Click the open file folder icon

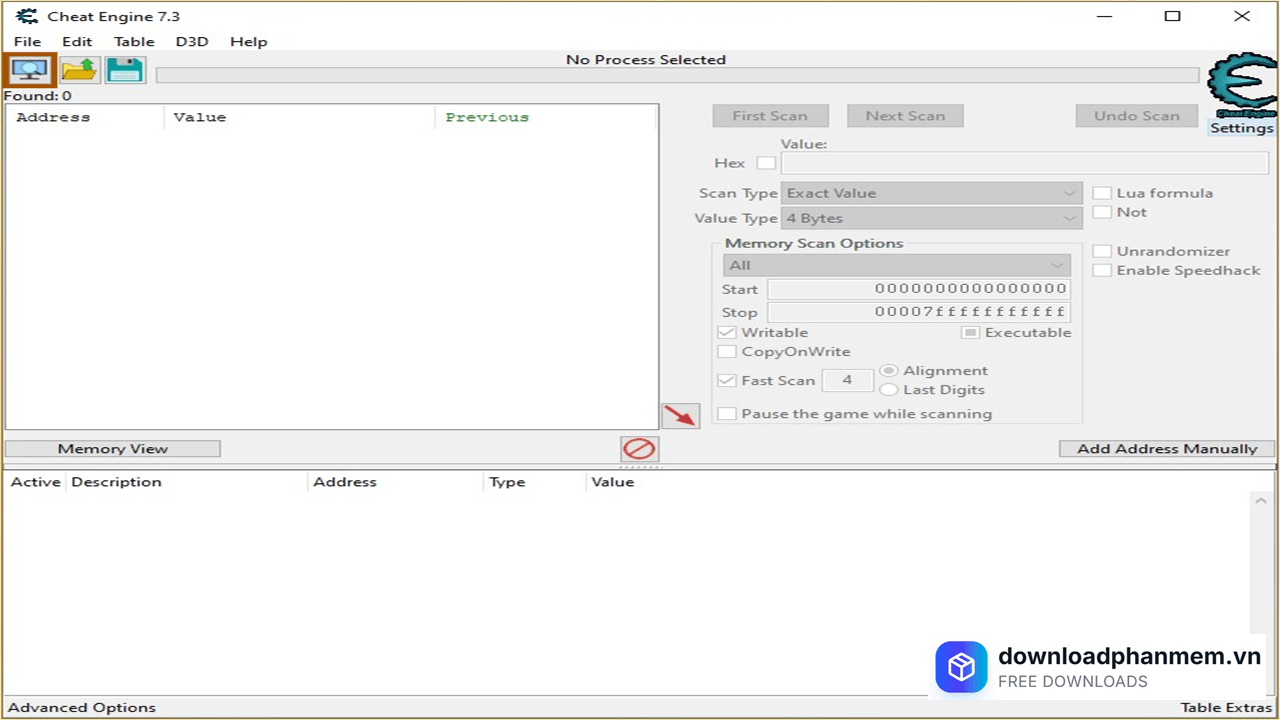tap(79, 70)
